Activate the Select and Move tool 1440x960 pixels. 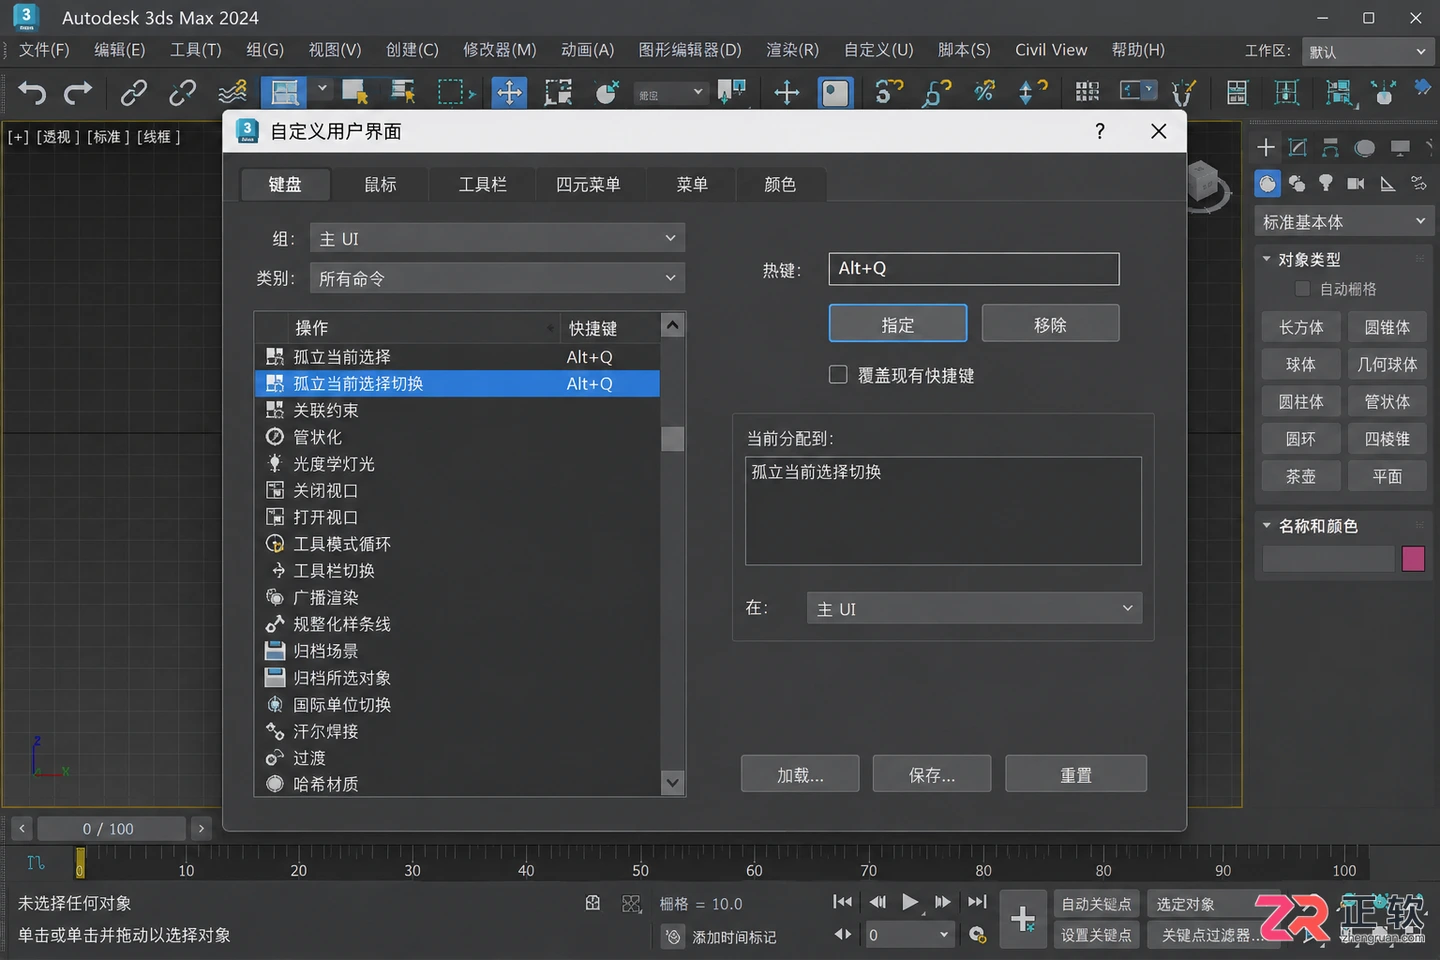coord(509,93)
